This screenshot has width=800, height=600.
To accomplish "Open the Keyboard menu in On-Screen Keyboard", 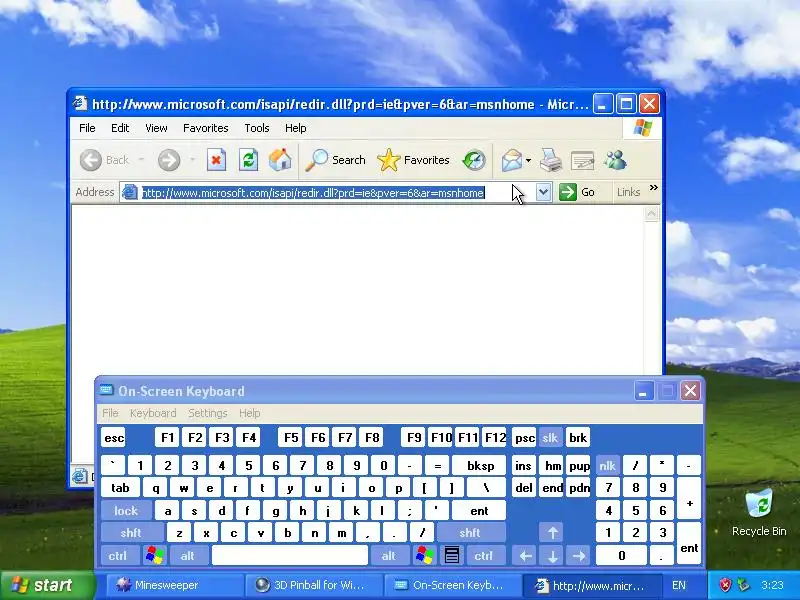I will pyautogui.click(x=153, y=413).
